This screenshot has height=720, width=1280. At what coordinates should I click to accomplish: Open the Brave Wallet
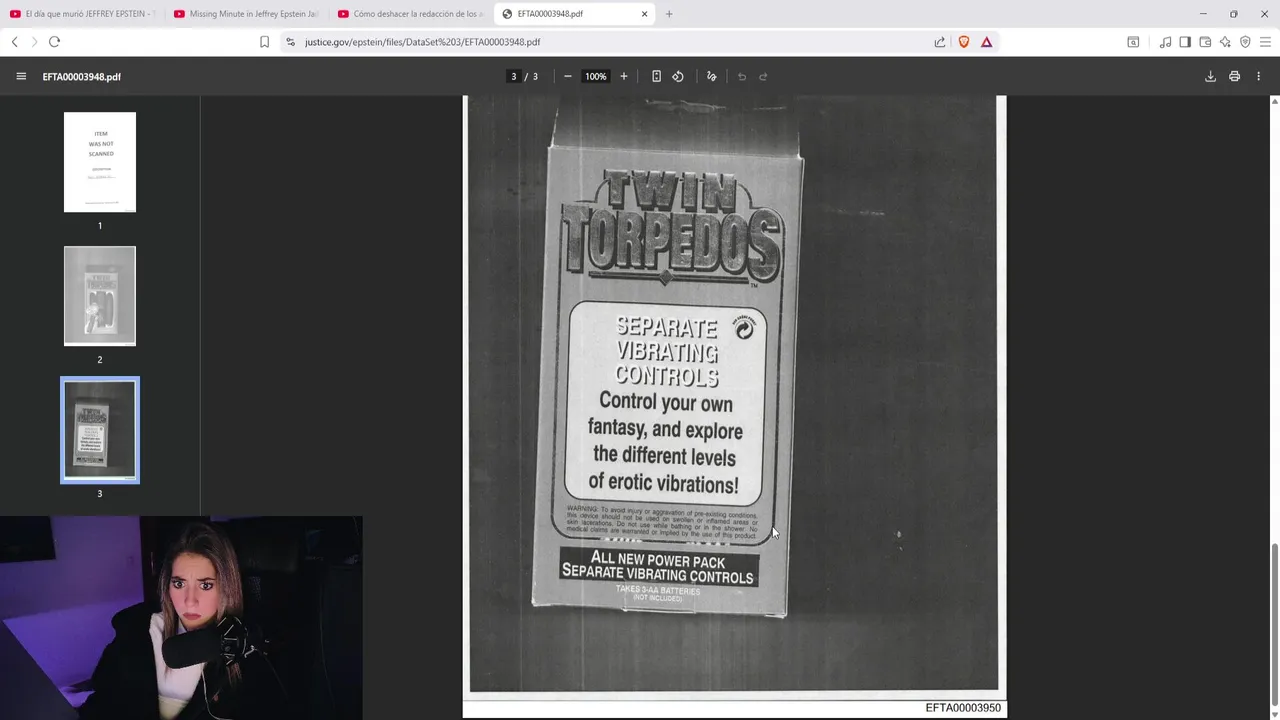pyautogui.click(x=1205, y=42)
